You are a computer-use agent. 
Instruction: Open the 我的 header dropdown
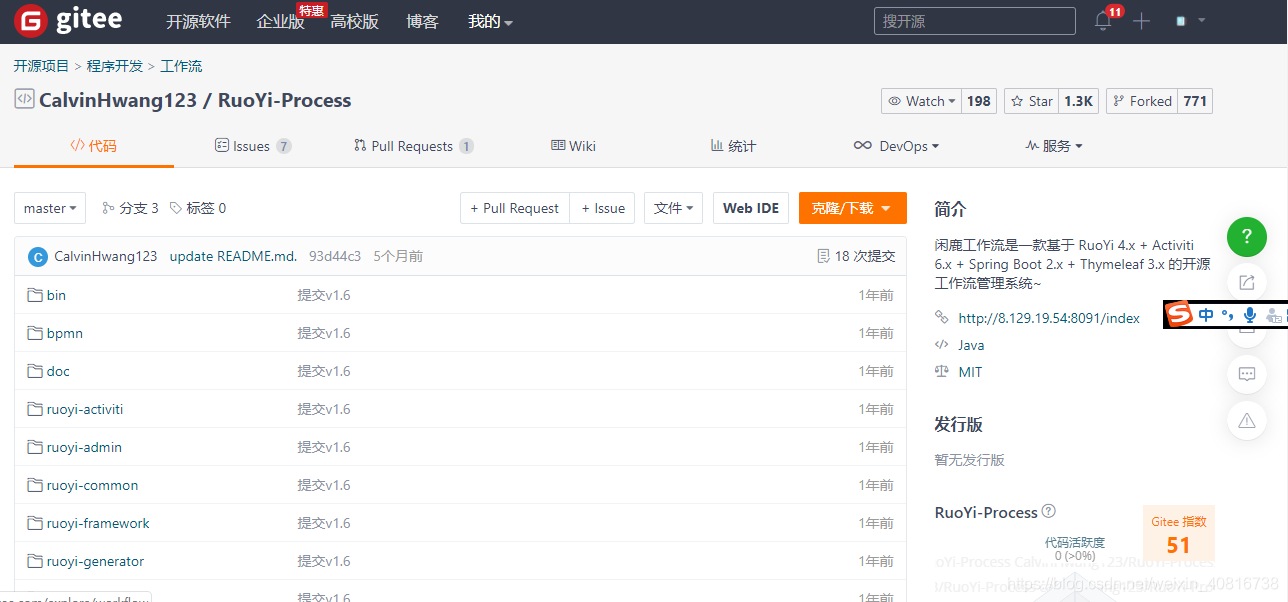[x=490, y=22]
